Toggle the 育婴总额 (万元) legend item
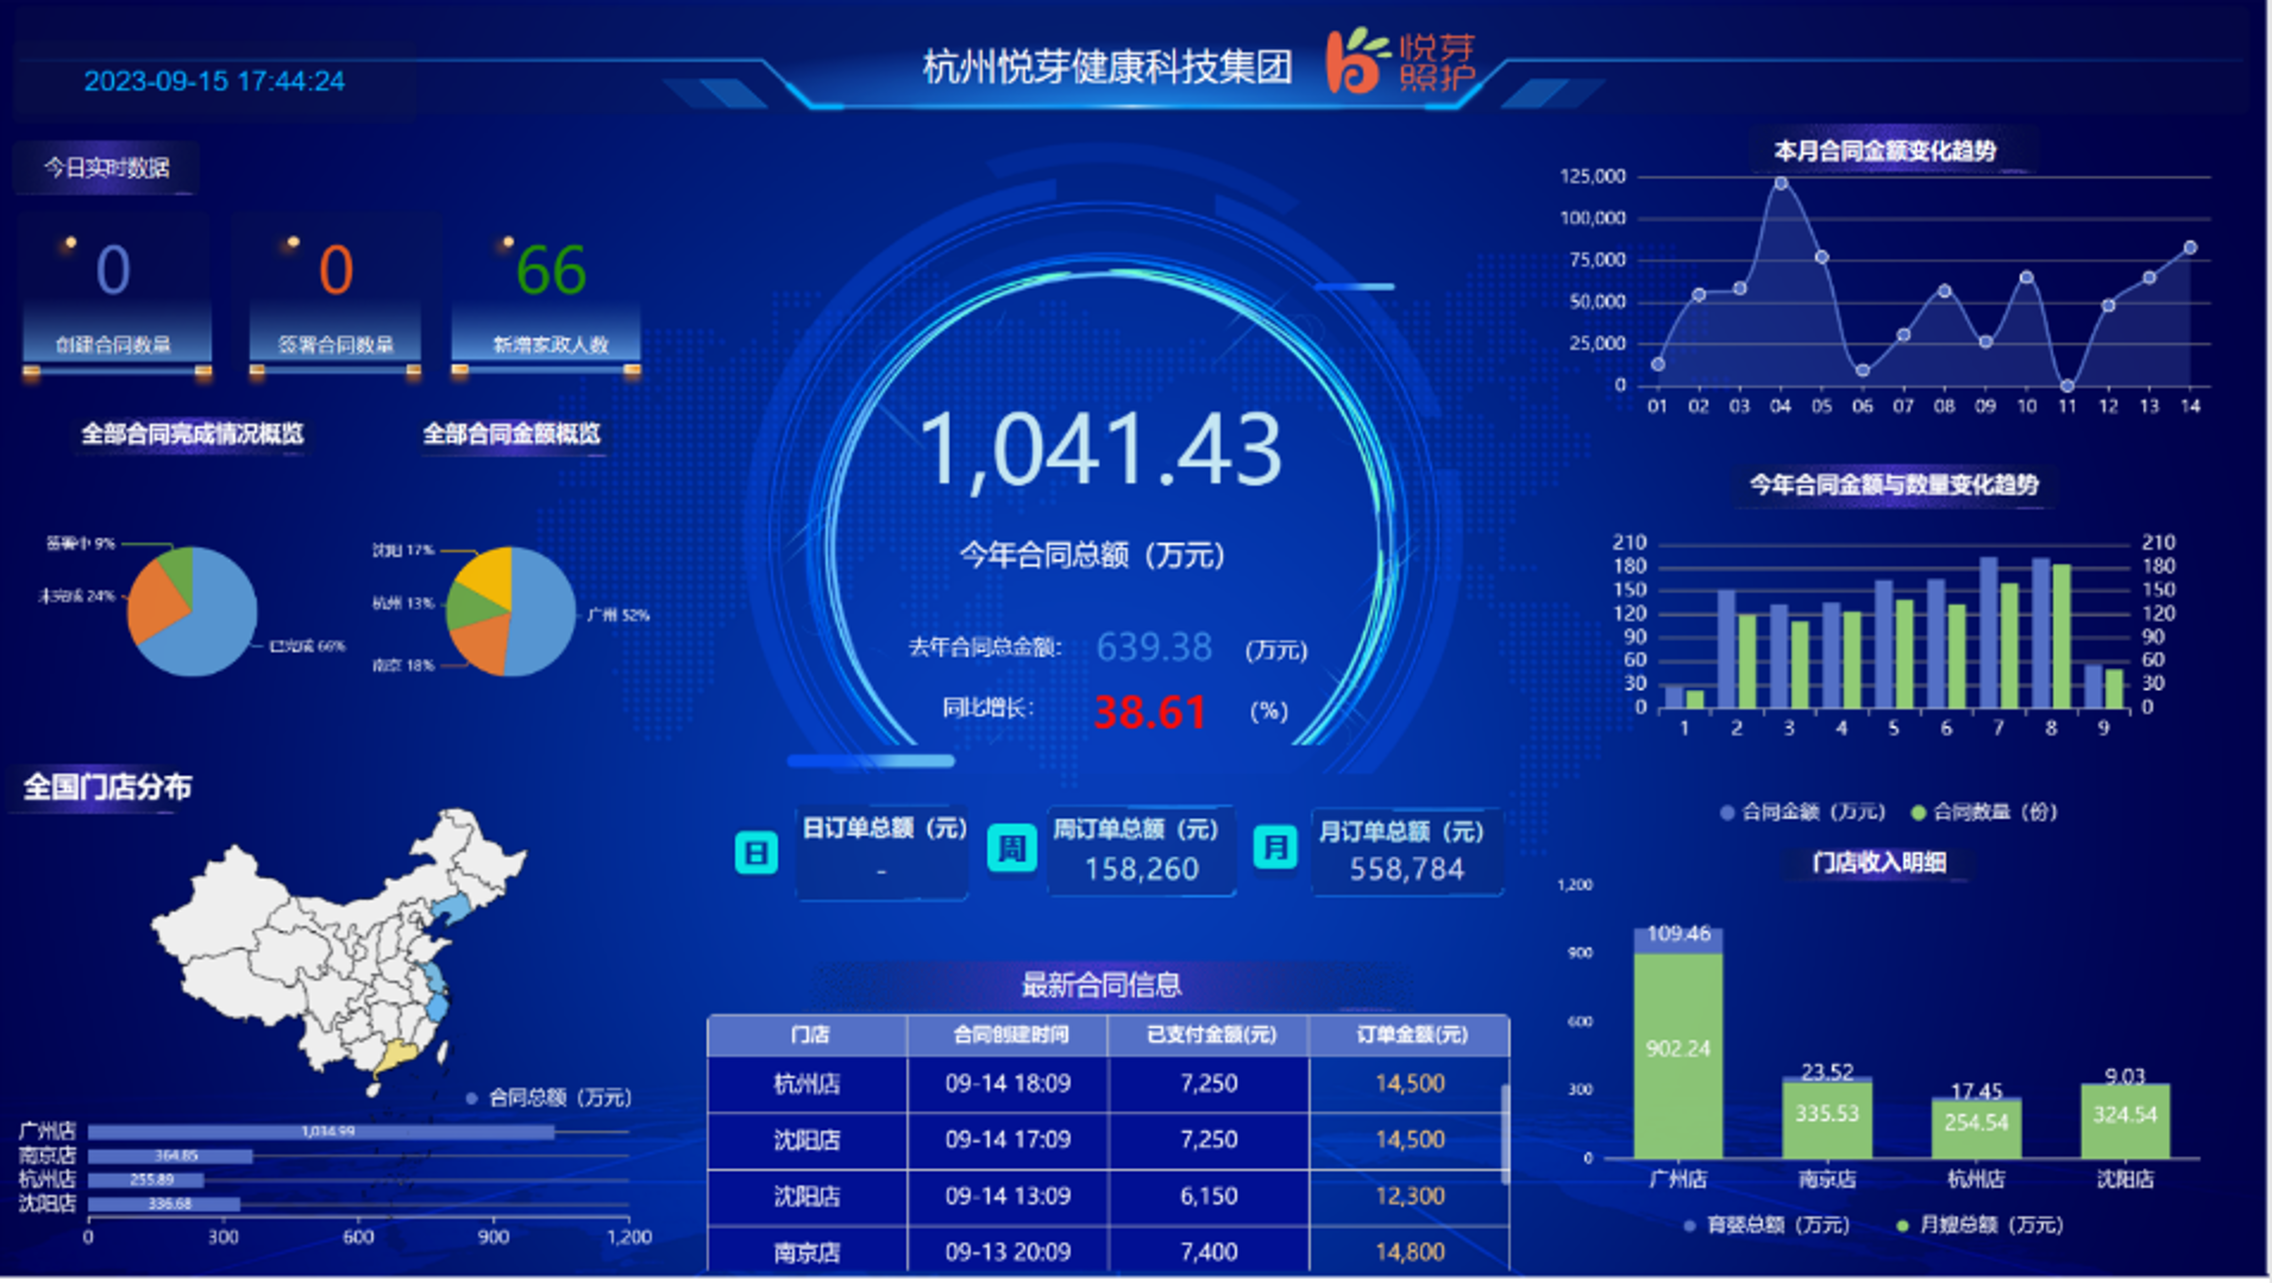2272x1283 pixels. [x=1766, y=1225]
